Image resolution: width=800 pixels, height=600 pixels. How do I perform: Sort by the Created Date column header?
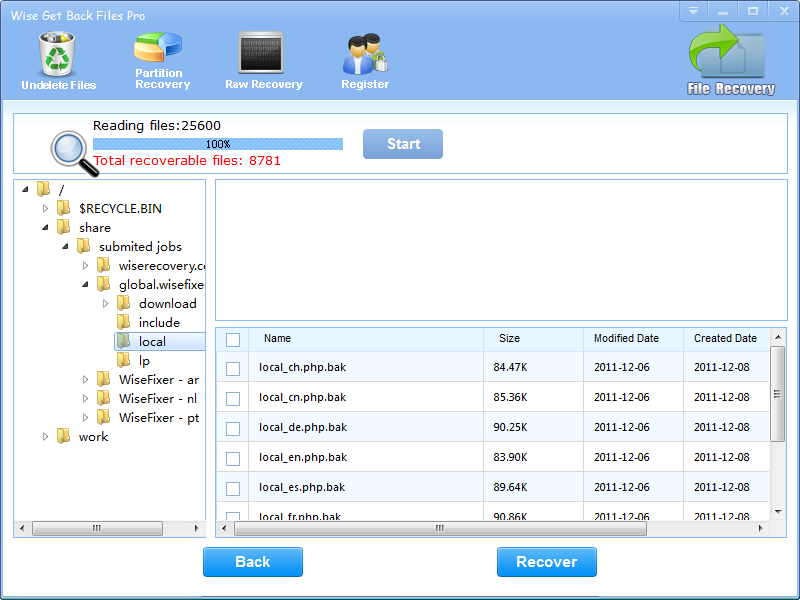pyautogui.click(x=726, y=339)
